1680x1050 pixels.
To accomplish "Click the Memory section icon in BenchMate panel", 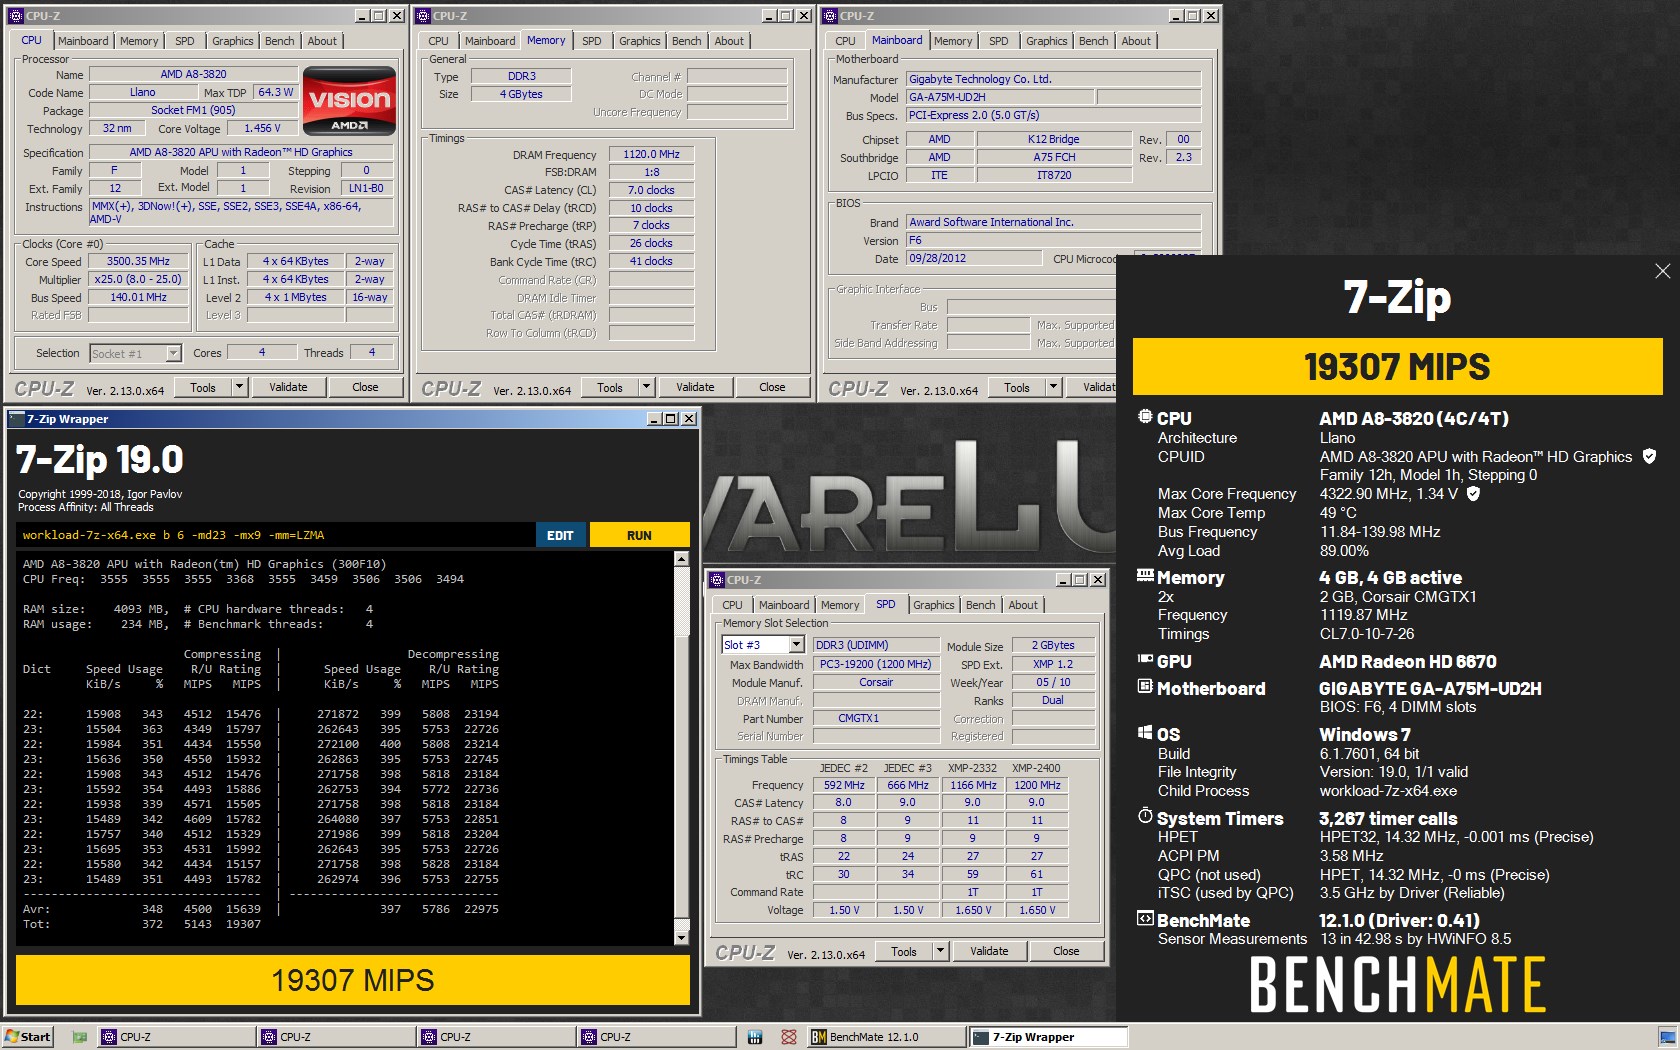I will pos(1145,576).
